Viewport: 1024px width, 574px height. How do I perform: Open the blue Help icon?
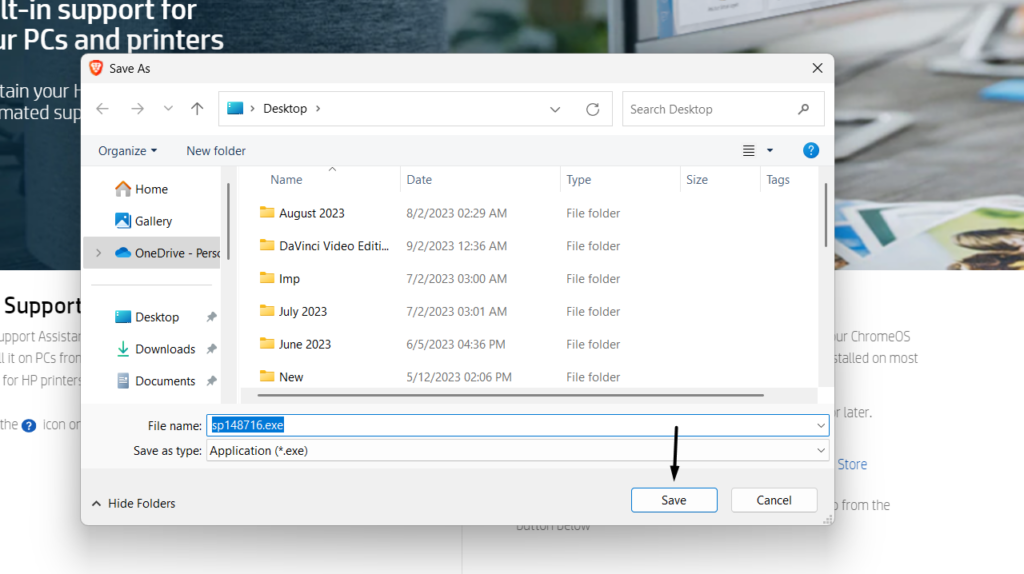click(x=810, y=151)
